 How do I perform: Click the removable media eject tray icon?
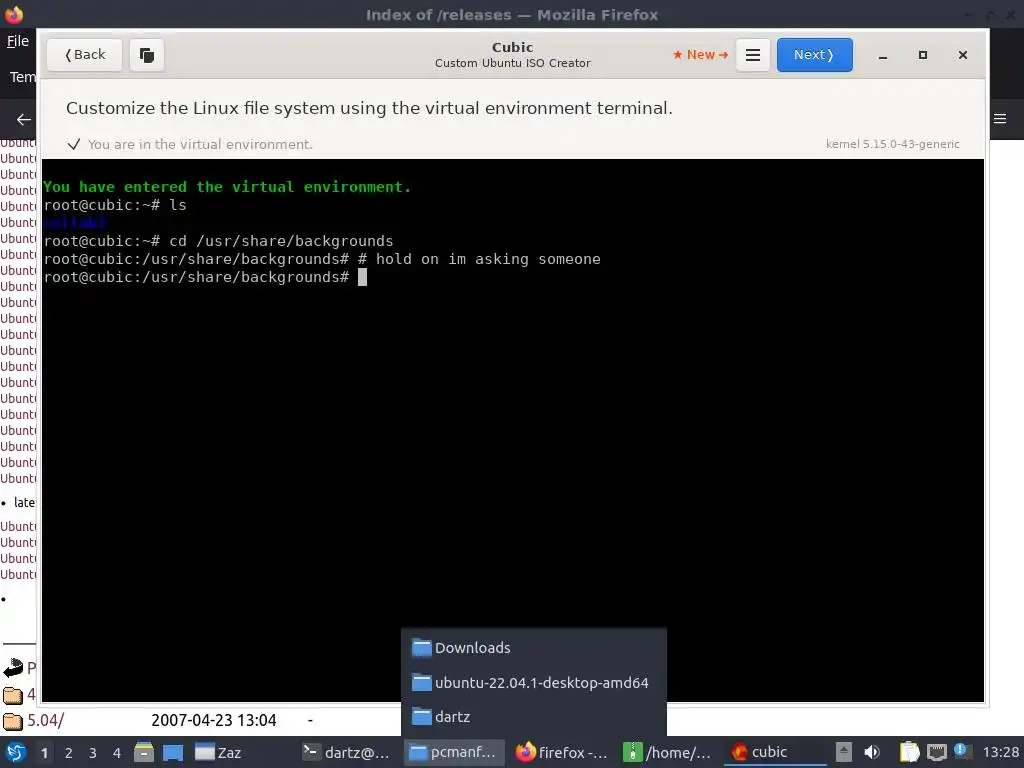click(844, 752)
